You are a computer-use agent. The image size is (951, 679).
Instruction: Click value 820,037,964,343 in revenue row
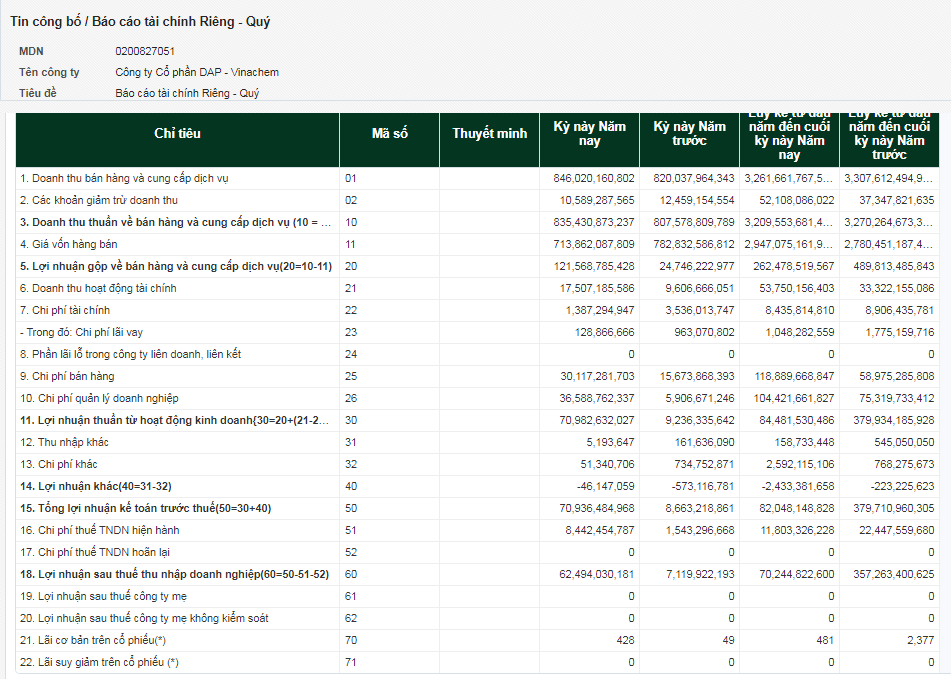point(694,178)
